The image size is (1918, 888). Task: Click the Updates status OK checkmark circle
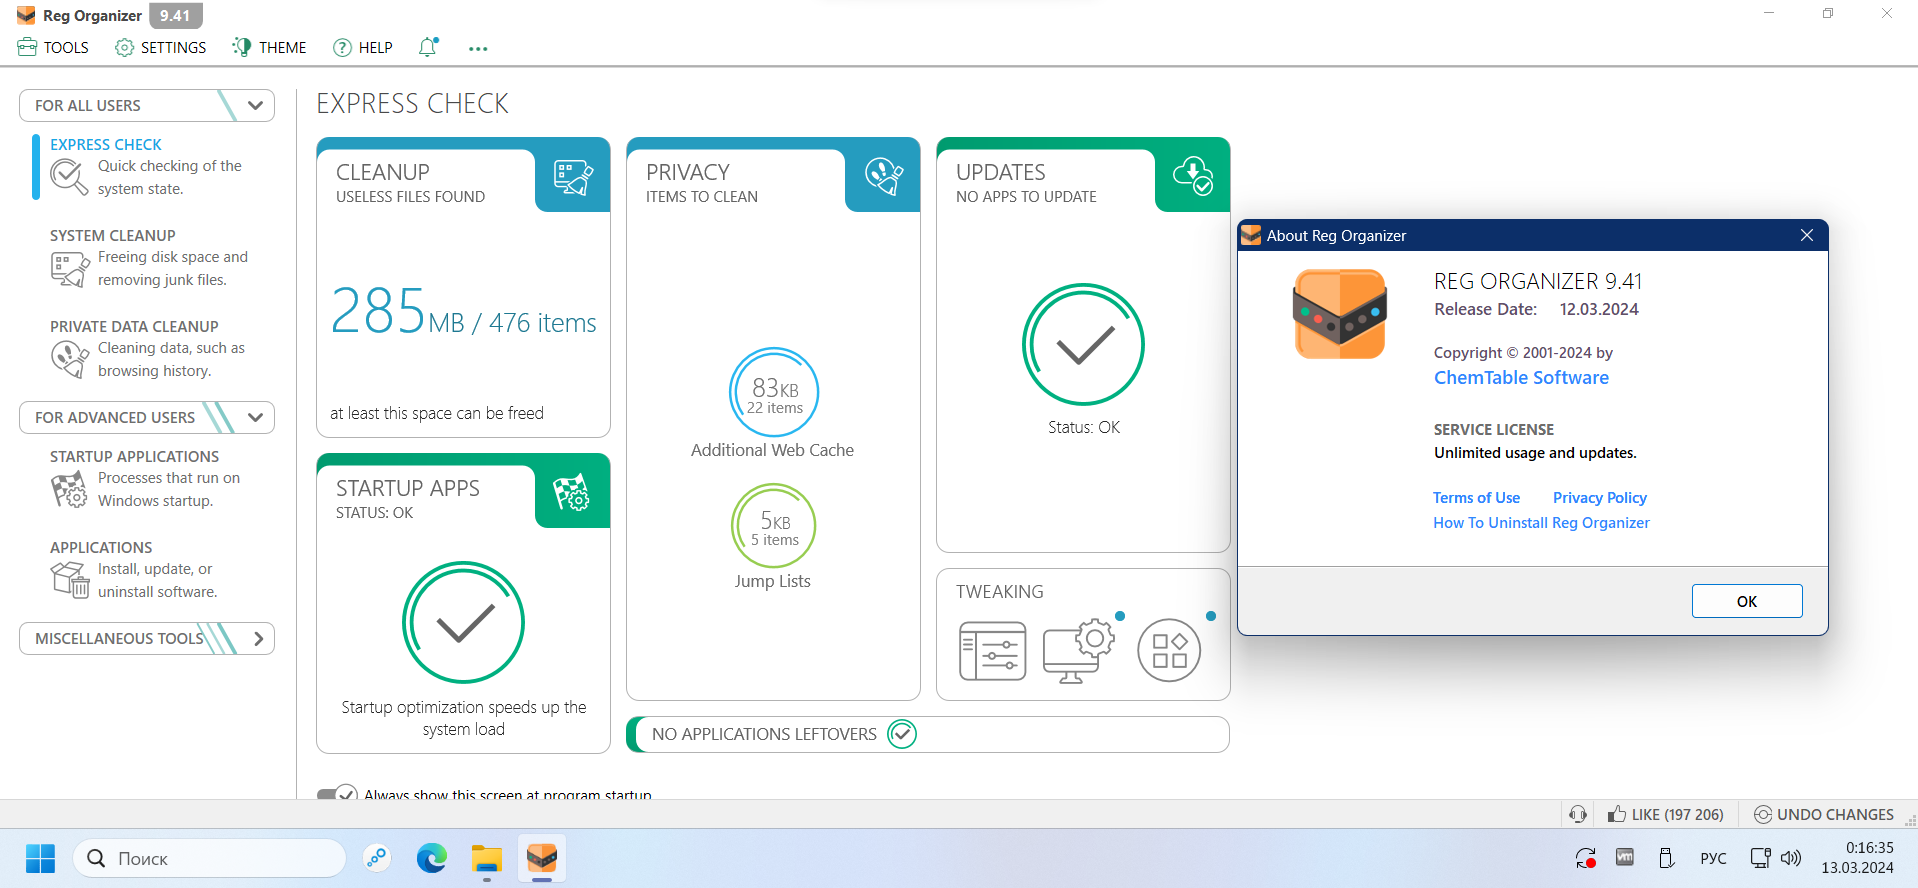[x=1083, y=345]
